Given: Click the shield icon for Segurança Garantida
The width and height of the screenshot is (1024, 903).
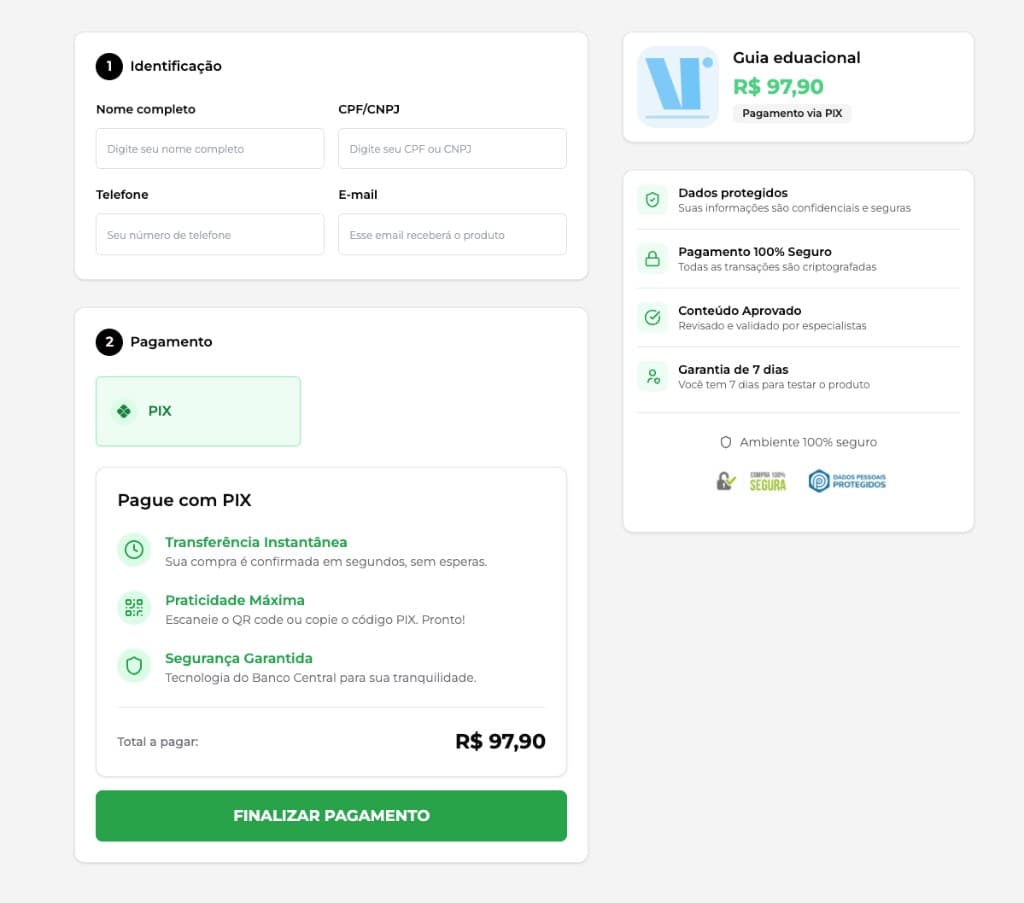Looking at the screenshot, I should (134, 666).
